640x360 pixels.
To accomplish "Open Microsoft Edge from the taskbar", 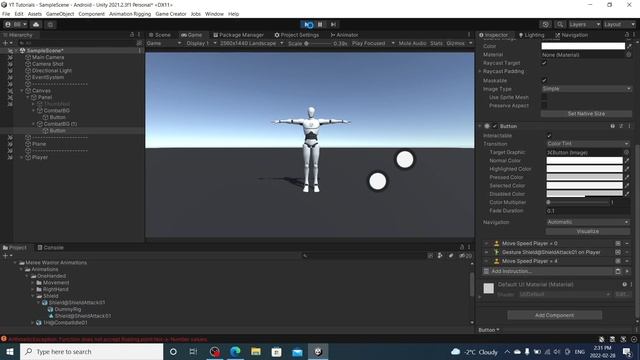I will point(235,351).
